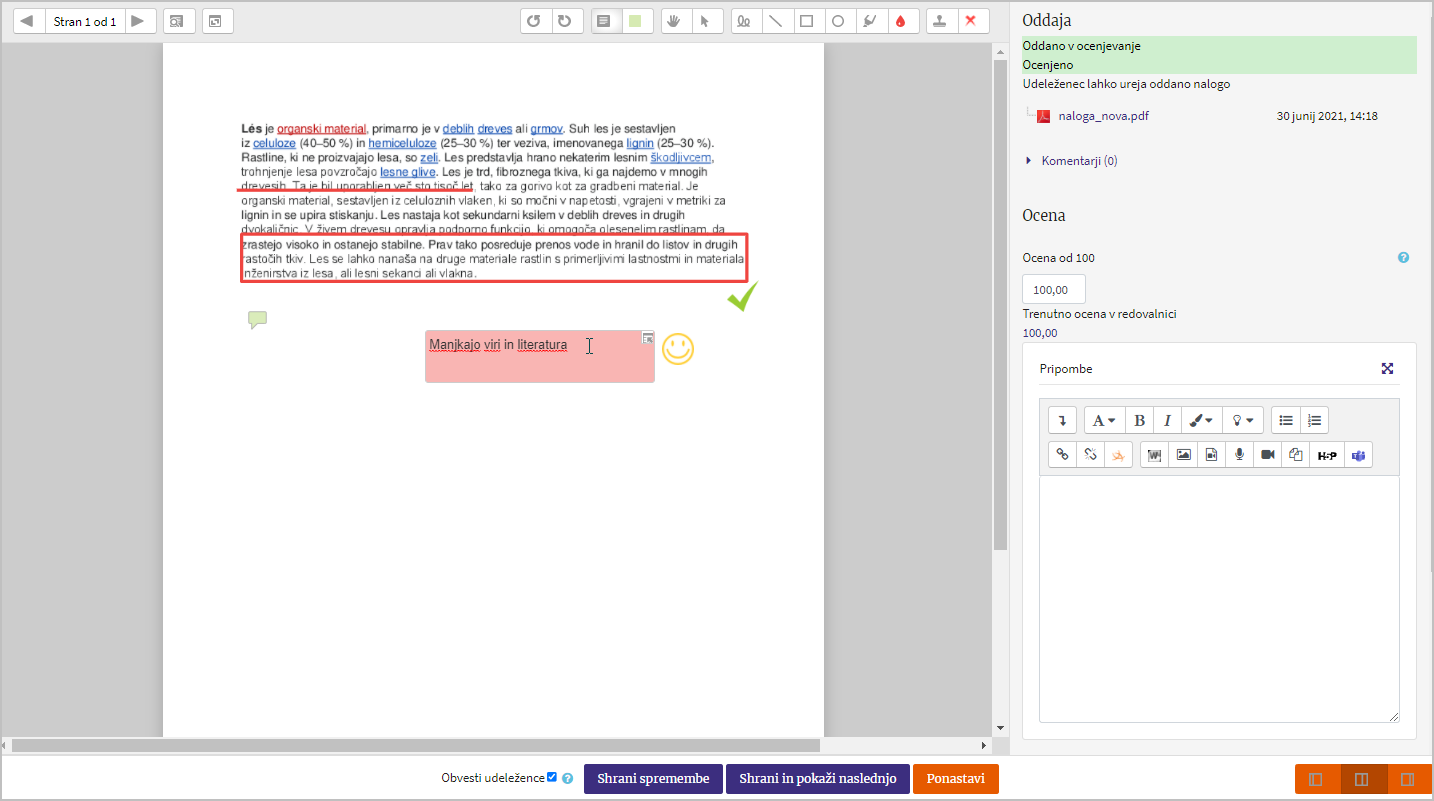Screen dimensions: 1434x801
Task: Go to the previous page arrow
Action: 28,21
